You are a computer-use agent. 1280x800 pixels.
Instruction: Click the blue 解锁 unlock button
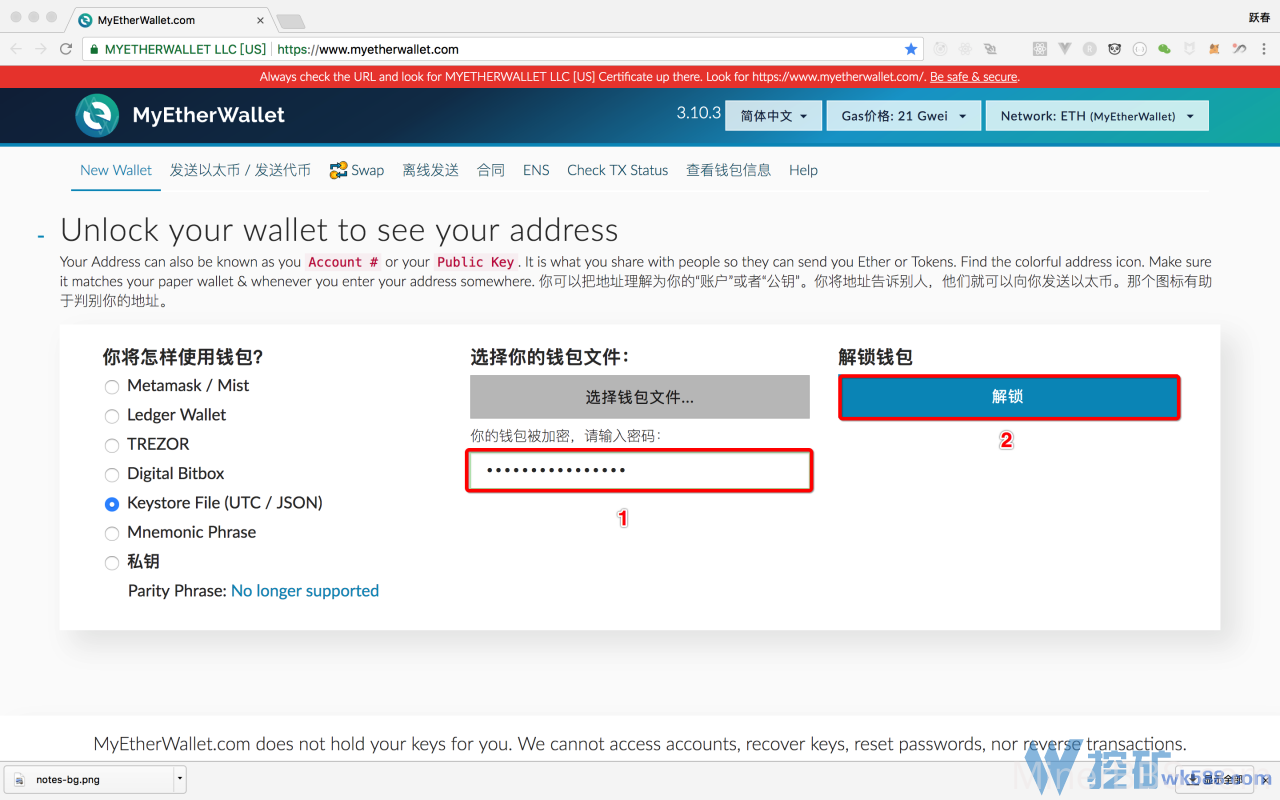click(1009, 397)
